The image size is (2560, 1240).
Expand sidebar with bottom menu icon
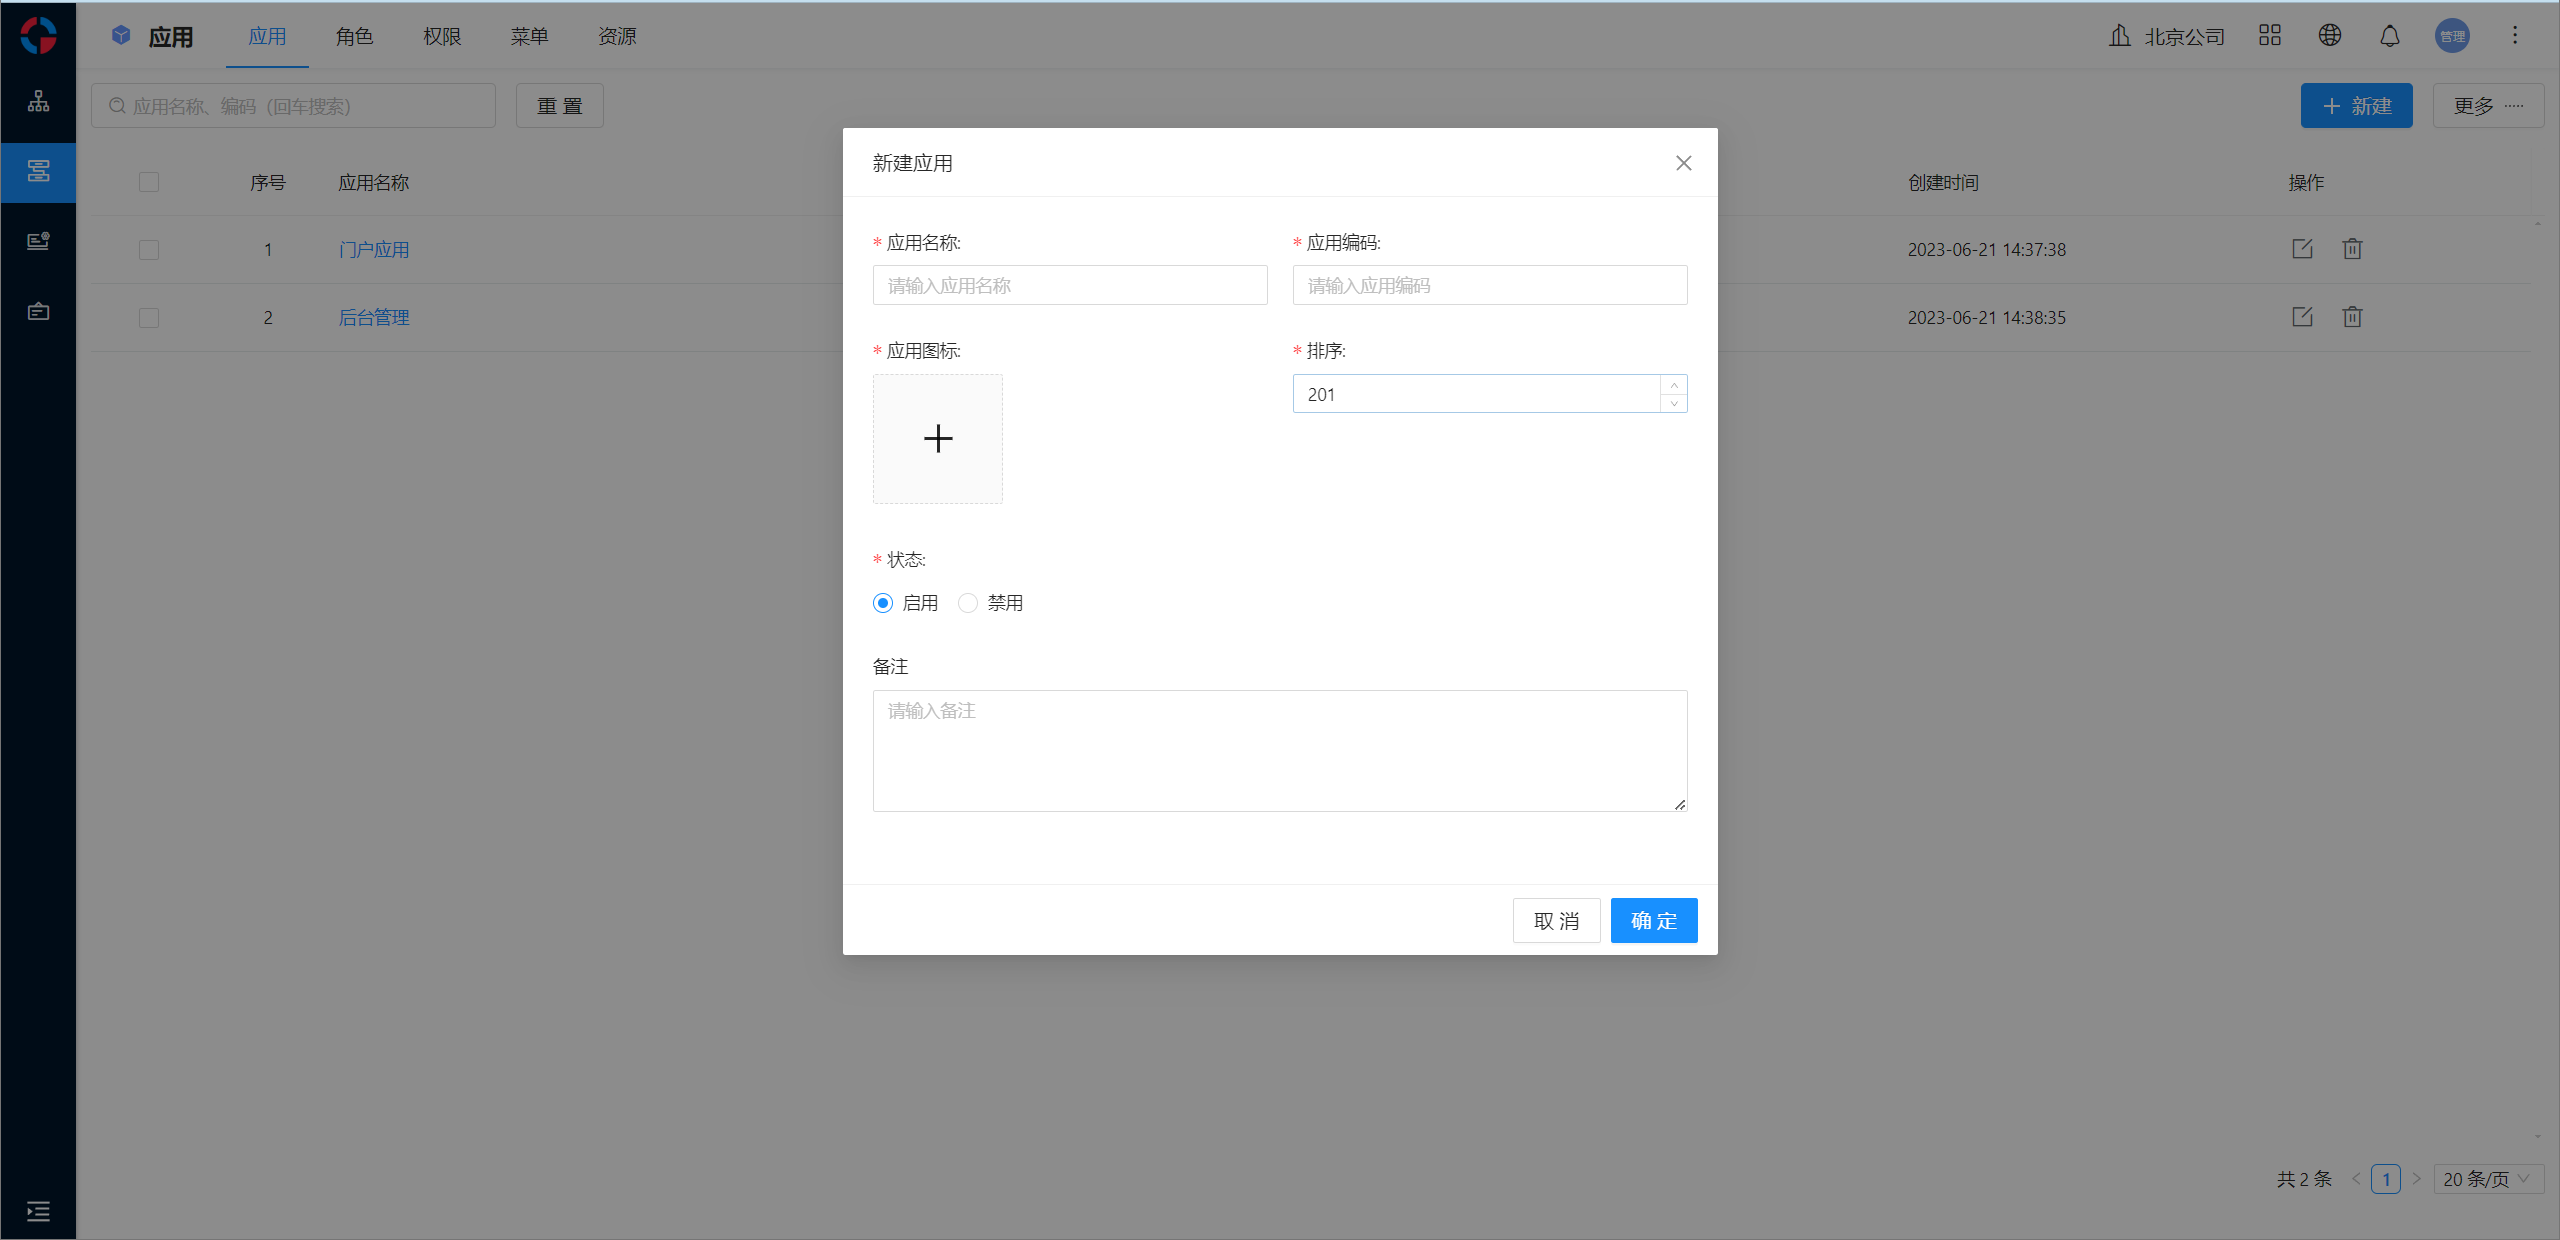click(38, 1211)
